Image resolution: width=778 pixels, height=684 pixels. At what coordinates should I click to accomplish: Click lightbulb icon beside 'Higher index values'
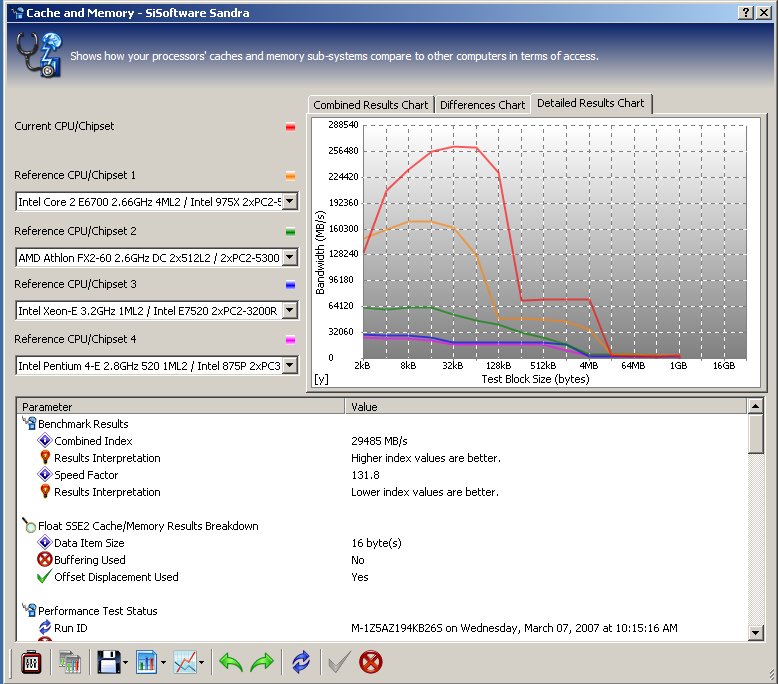pyautogui.click(x=45, y=457)
